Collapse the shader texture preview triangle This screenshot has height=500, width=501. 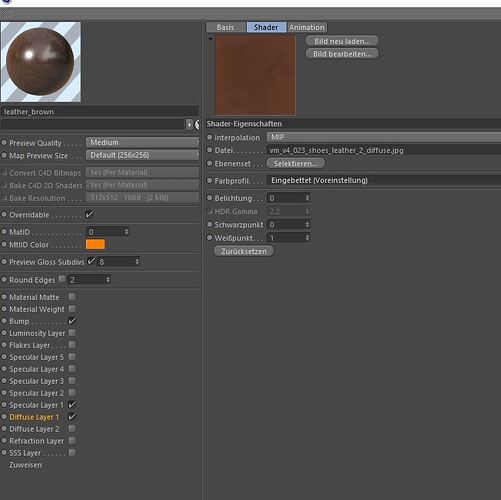click(x=210, y=39)
